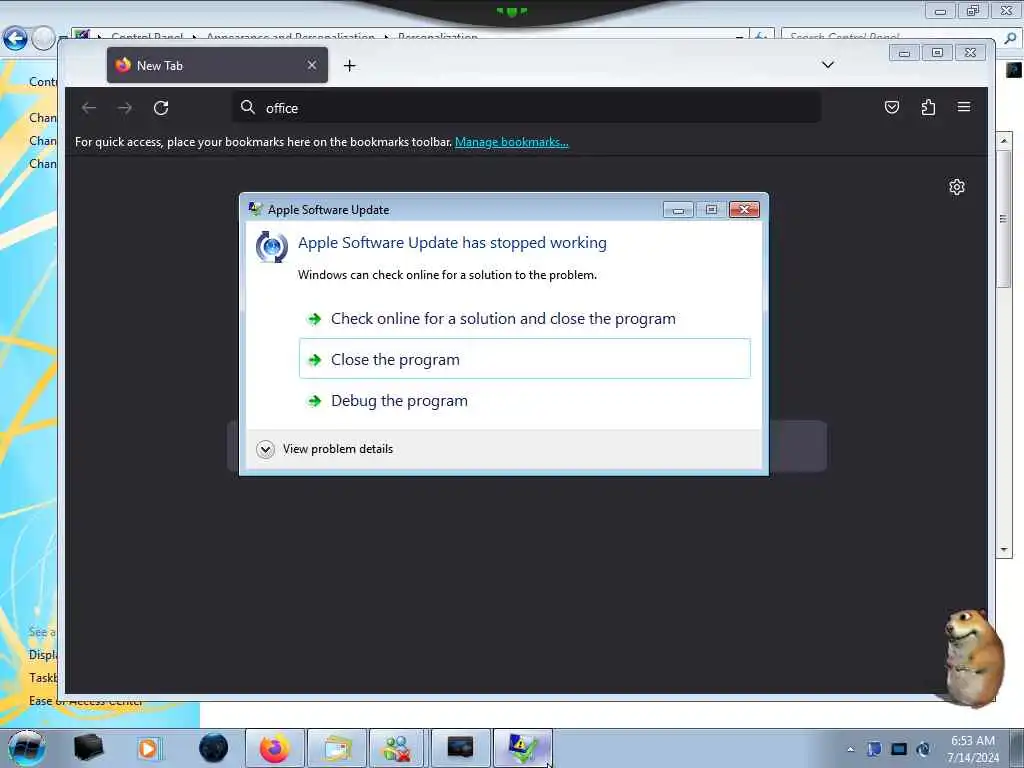Viewport: 1024px width, 768px height.
Task: Close the Apple Software Update dialog
Action: 744,210
